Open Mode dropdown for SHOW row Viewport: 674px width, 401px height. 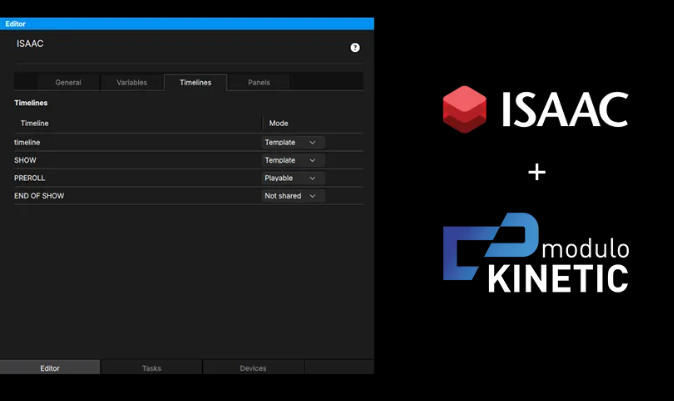coord(293,160)
